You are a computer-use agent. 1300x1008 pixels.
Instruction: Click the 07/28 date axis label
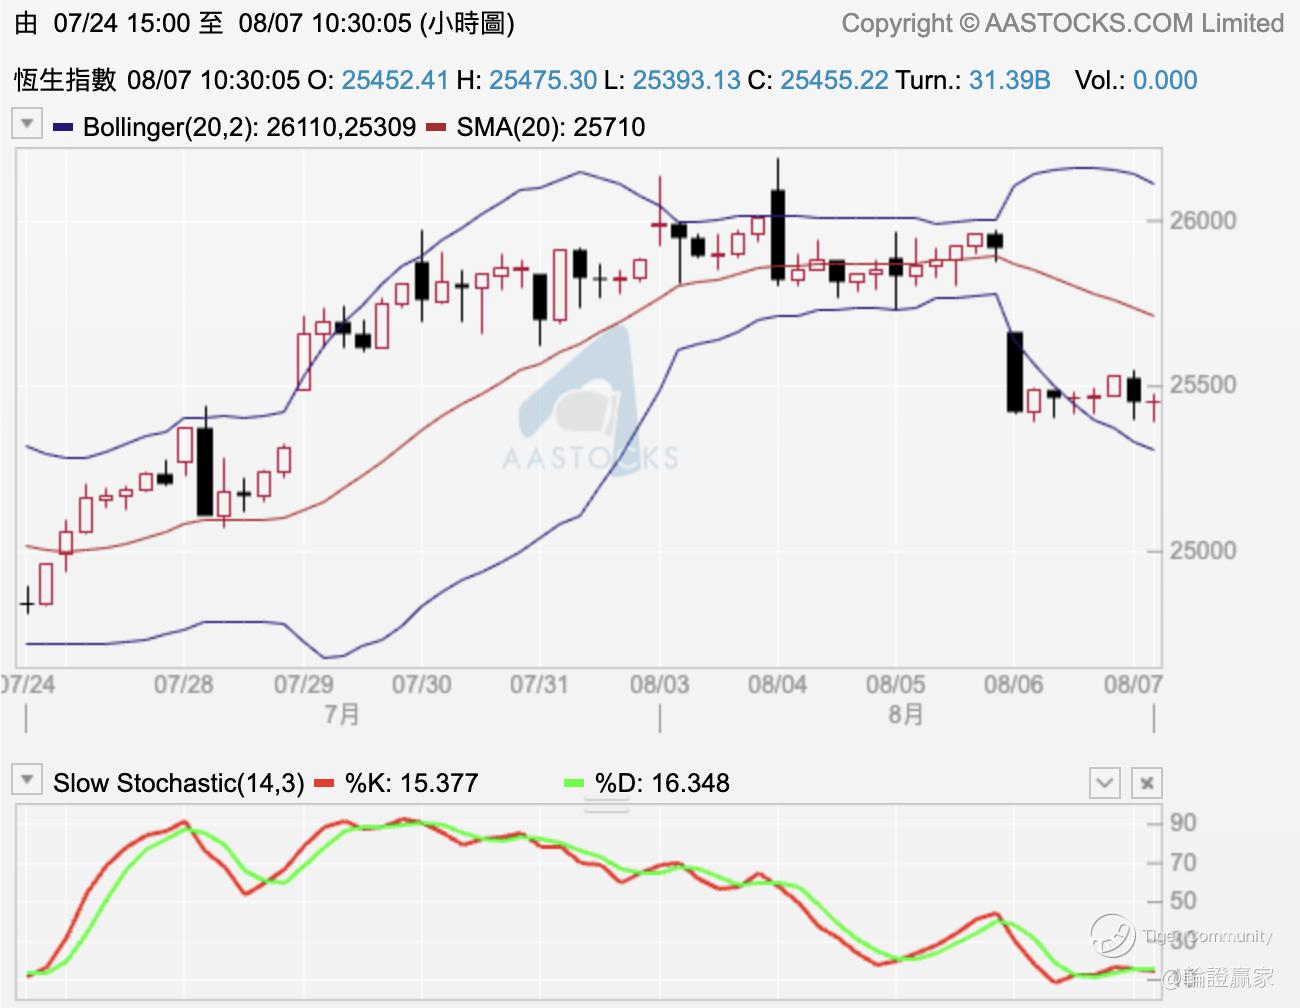click(184, 685)
